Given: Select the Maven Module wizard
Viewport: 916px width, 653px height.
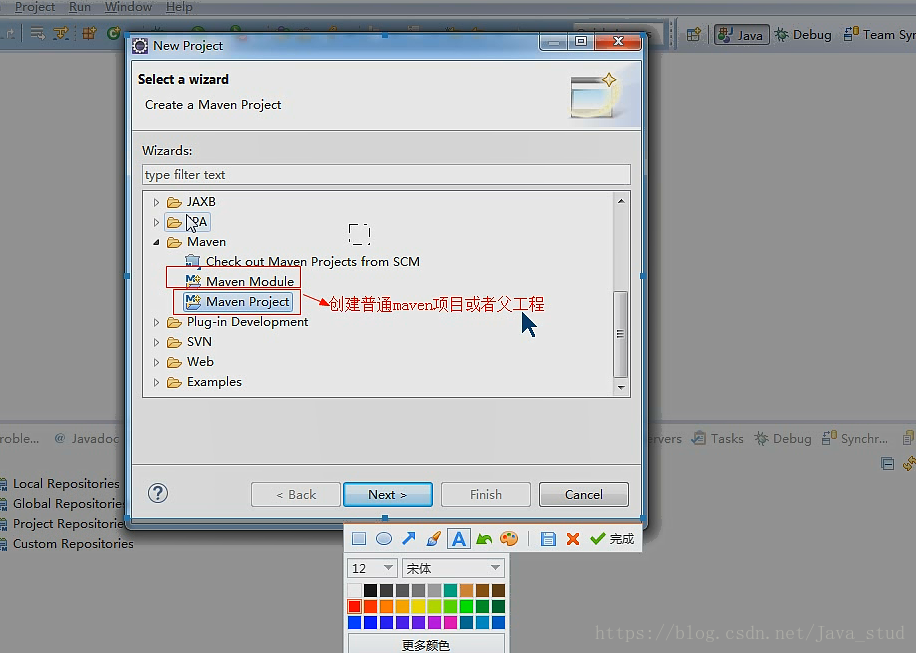Looking at the screenshot, I should 249,282.
